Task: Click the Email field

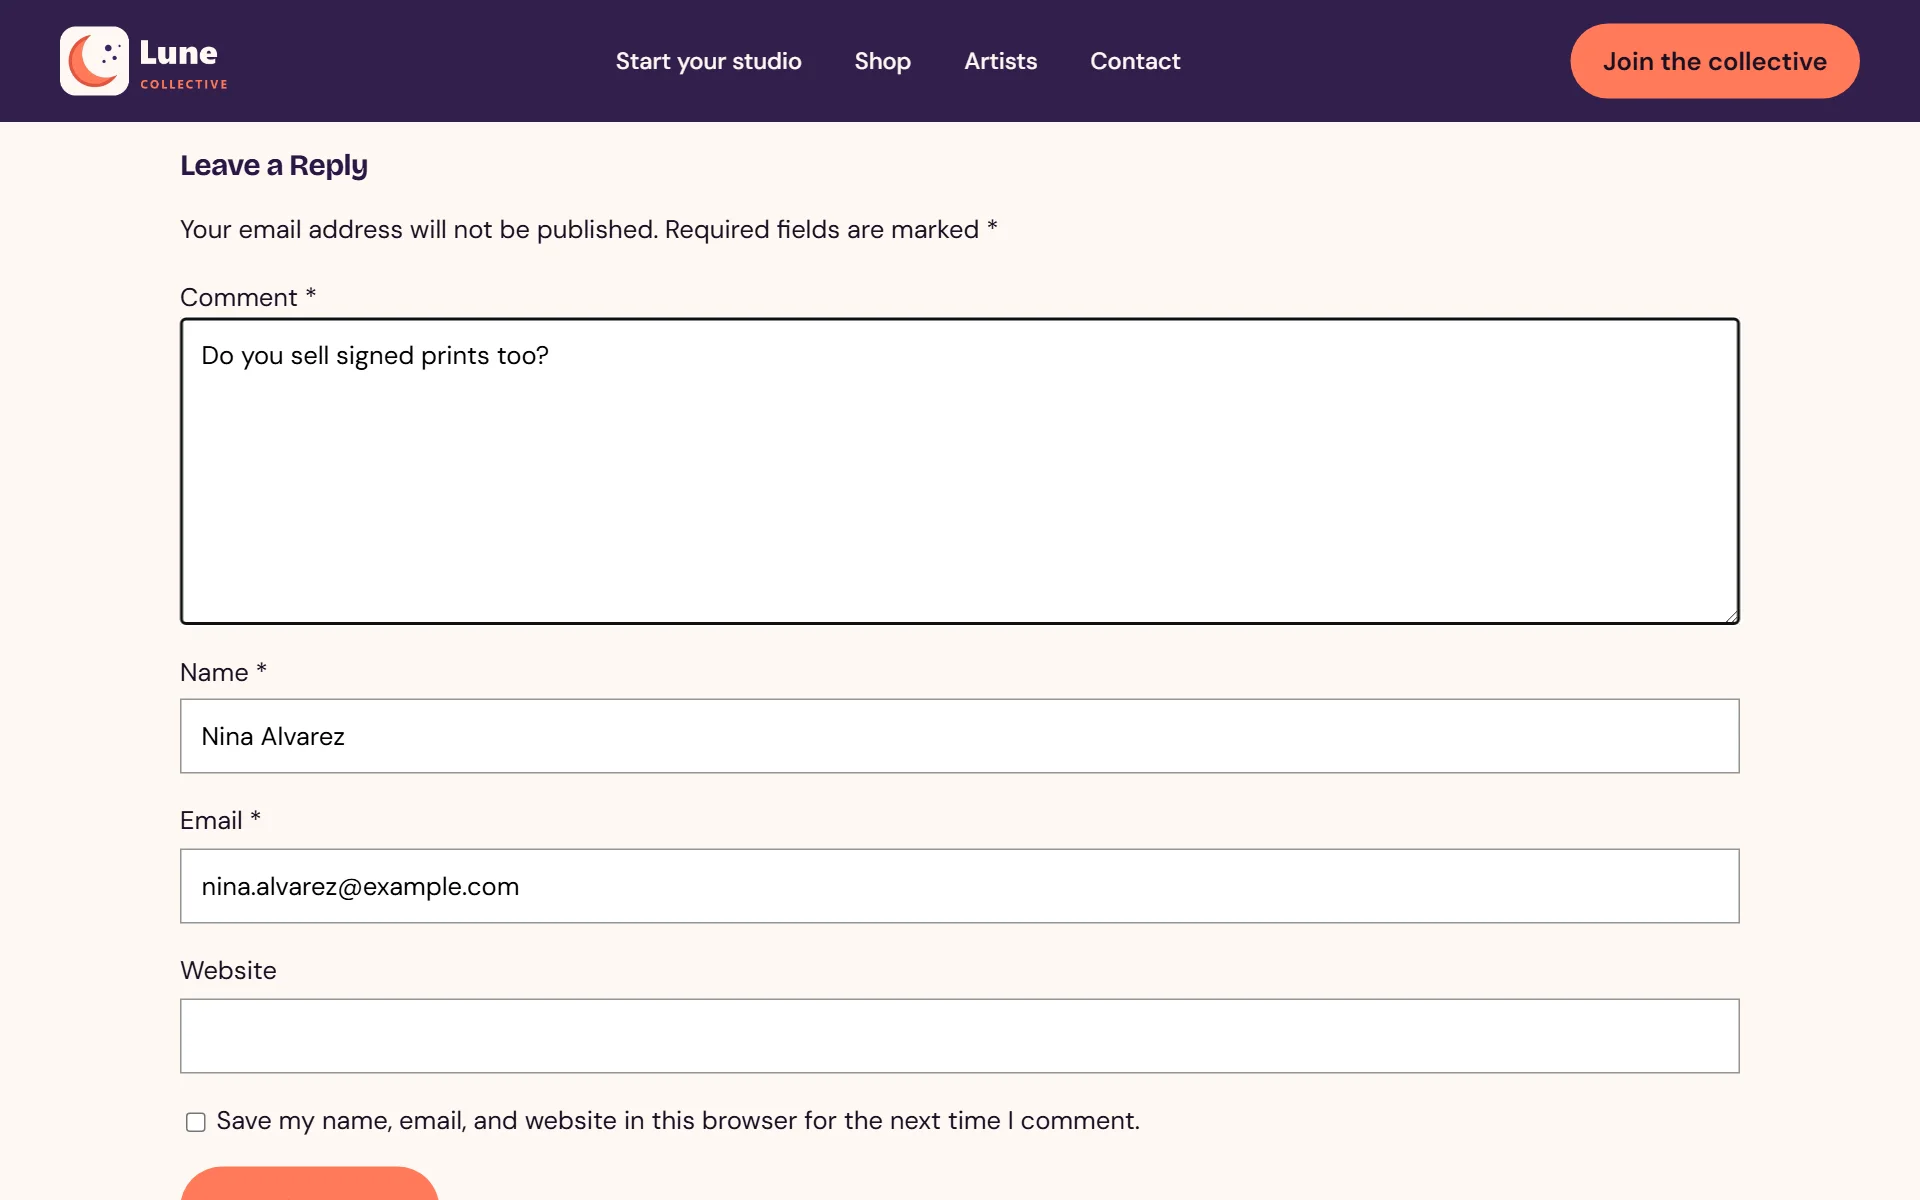Action: [959, 886]
